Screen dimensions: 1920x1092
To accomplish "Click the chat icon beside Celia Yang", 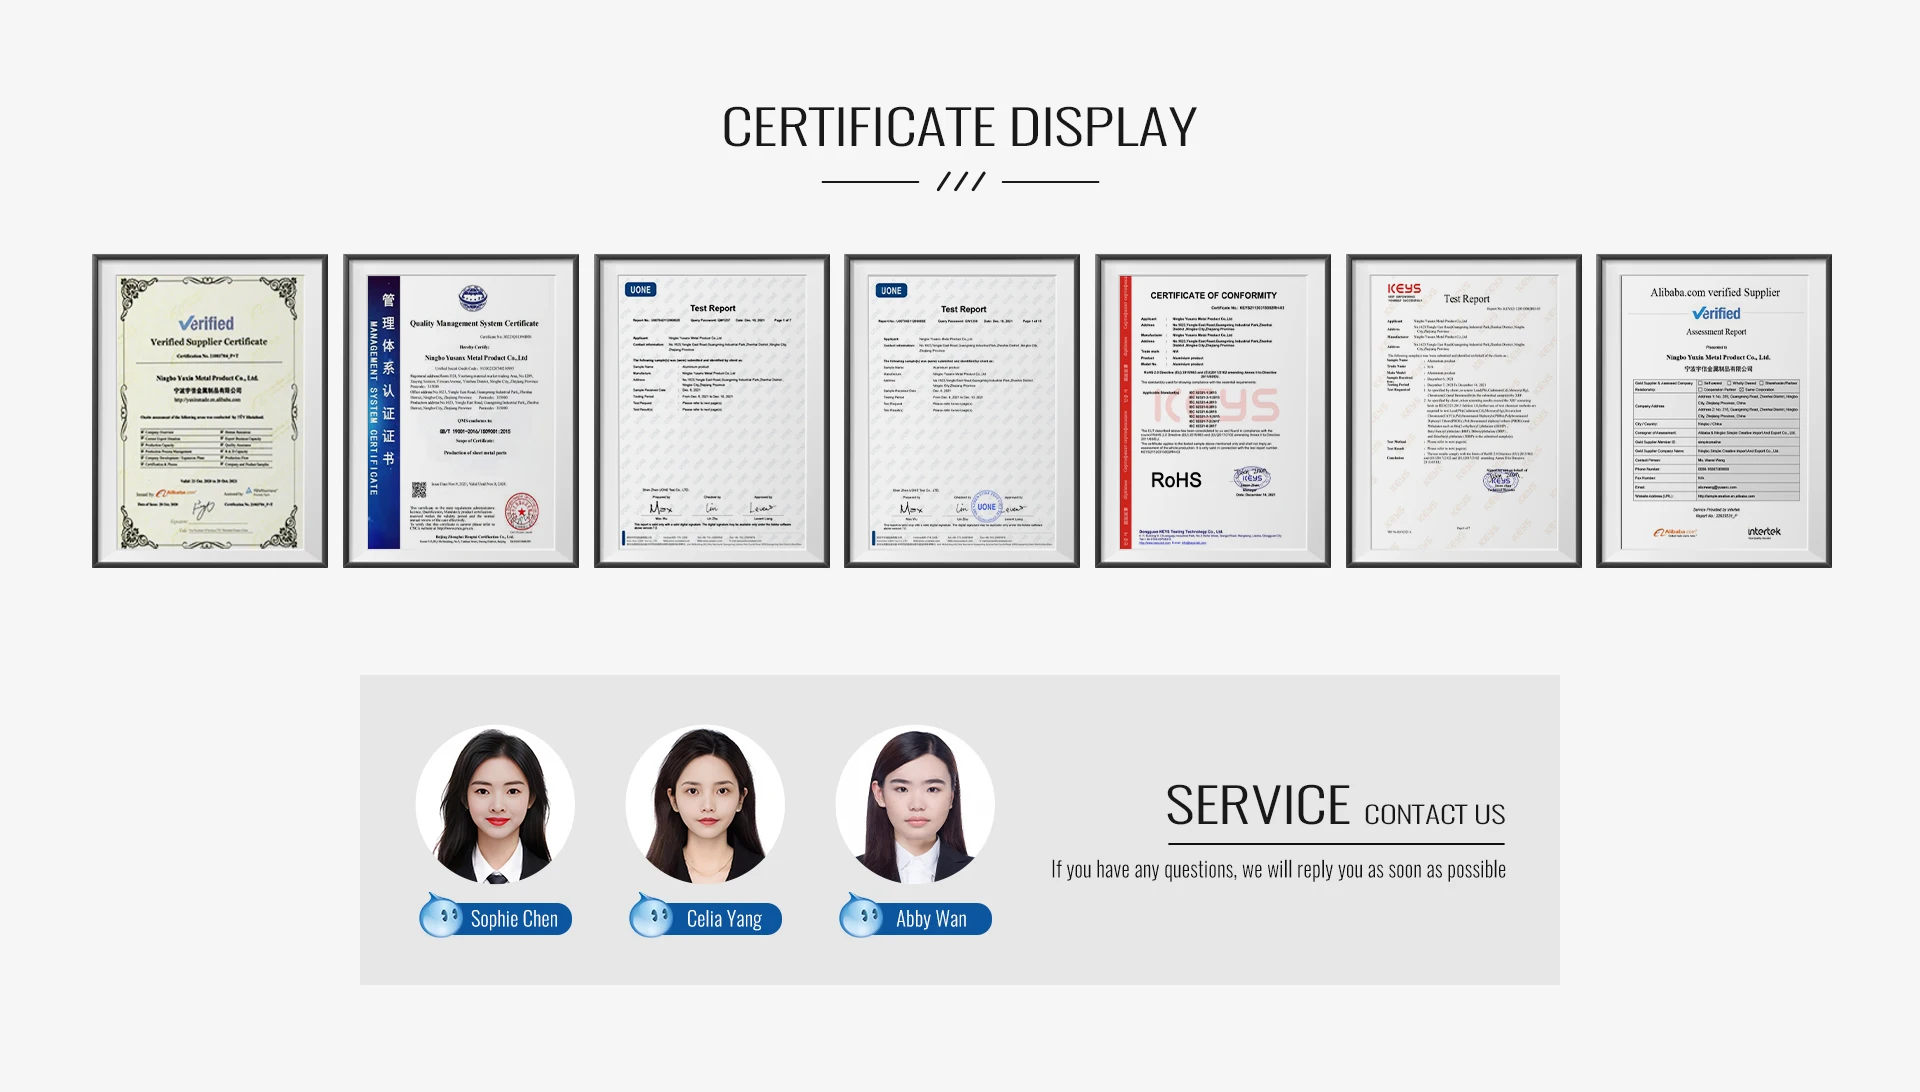I will point(651,915).
